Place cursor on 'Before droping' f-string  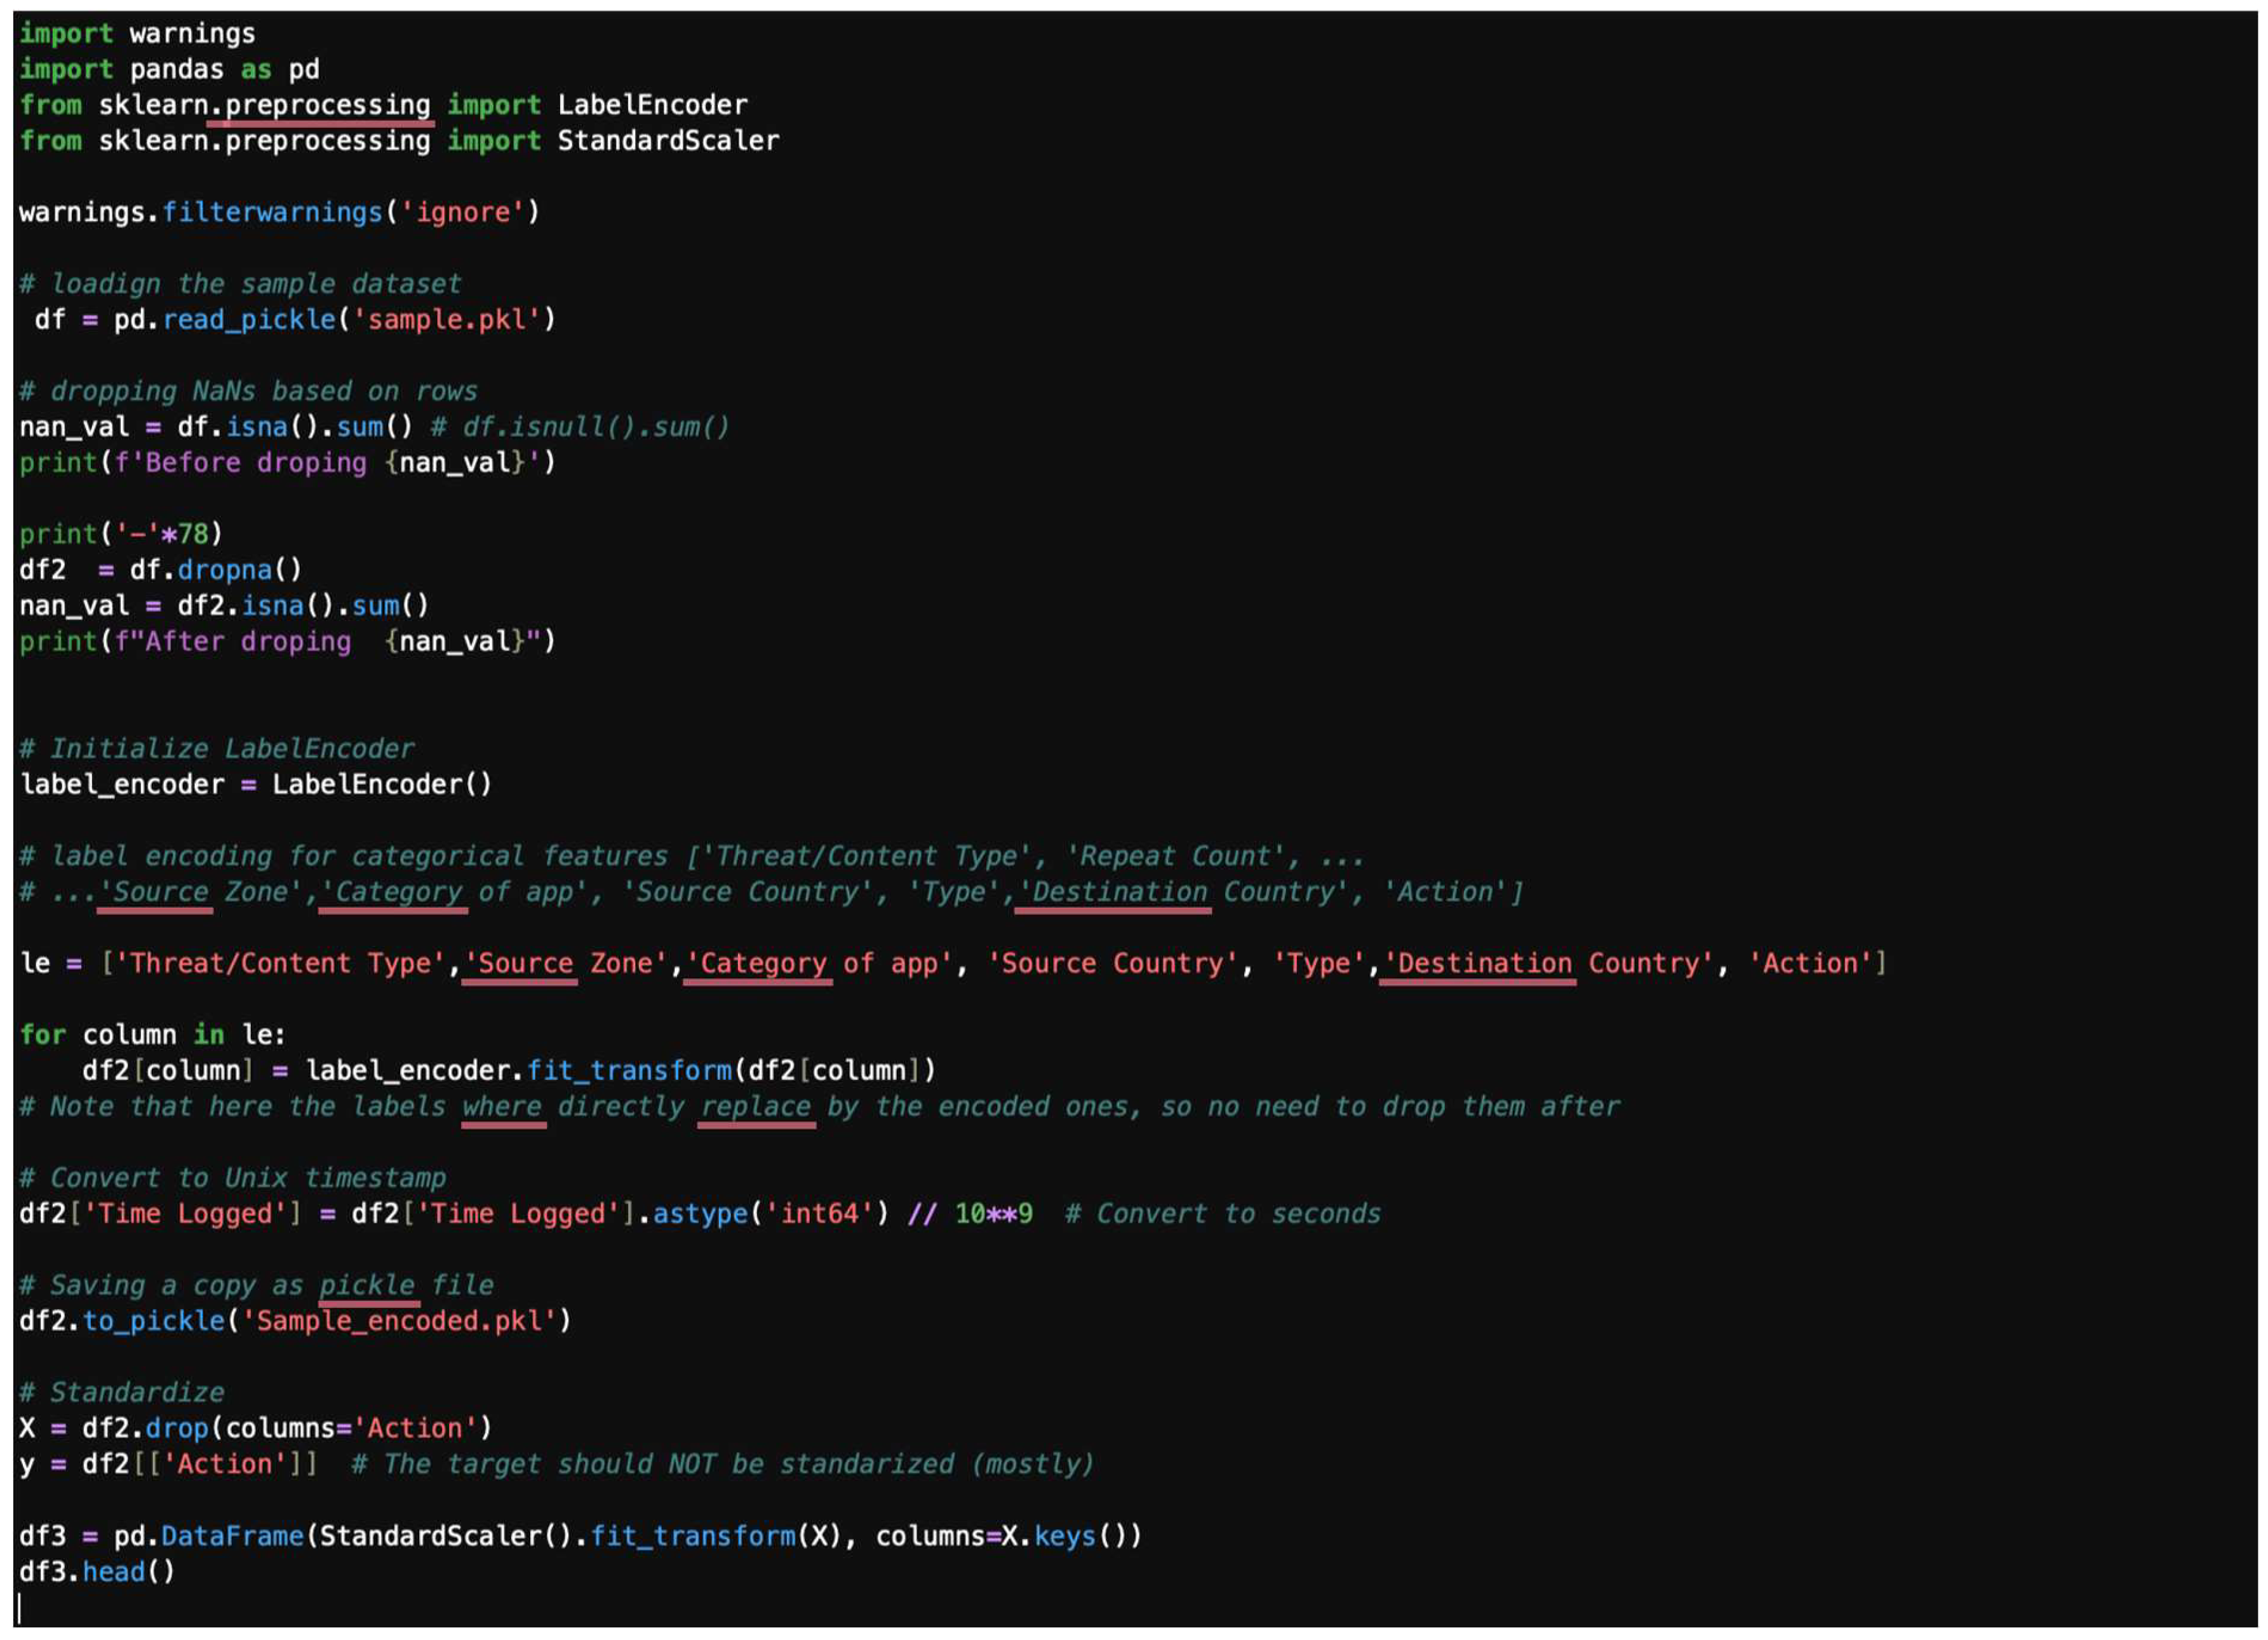click(x=240, y=463)
